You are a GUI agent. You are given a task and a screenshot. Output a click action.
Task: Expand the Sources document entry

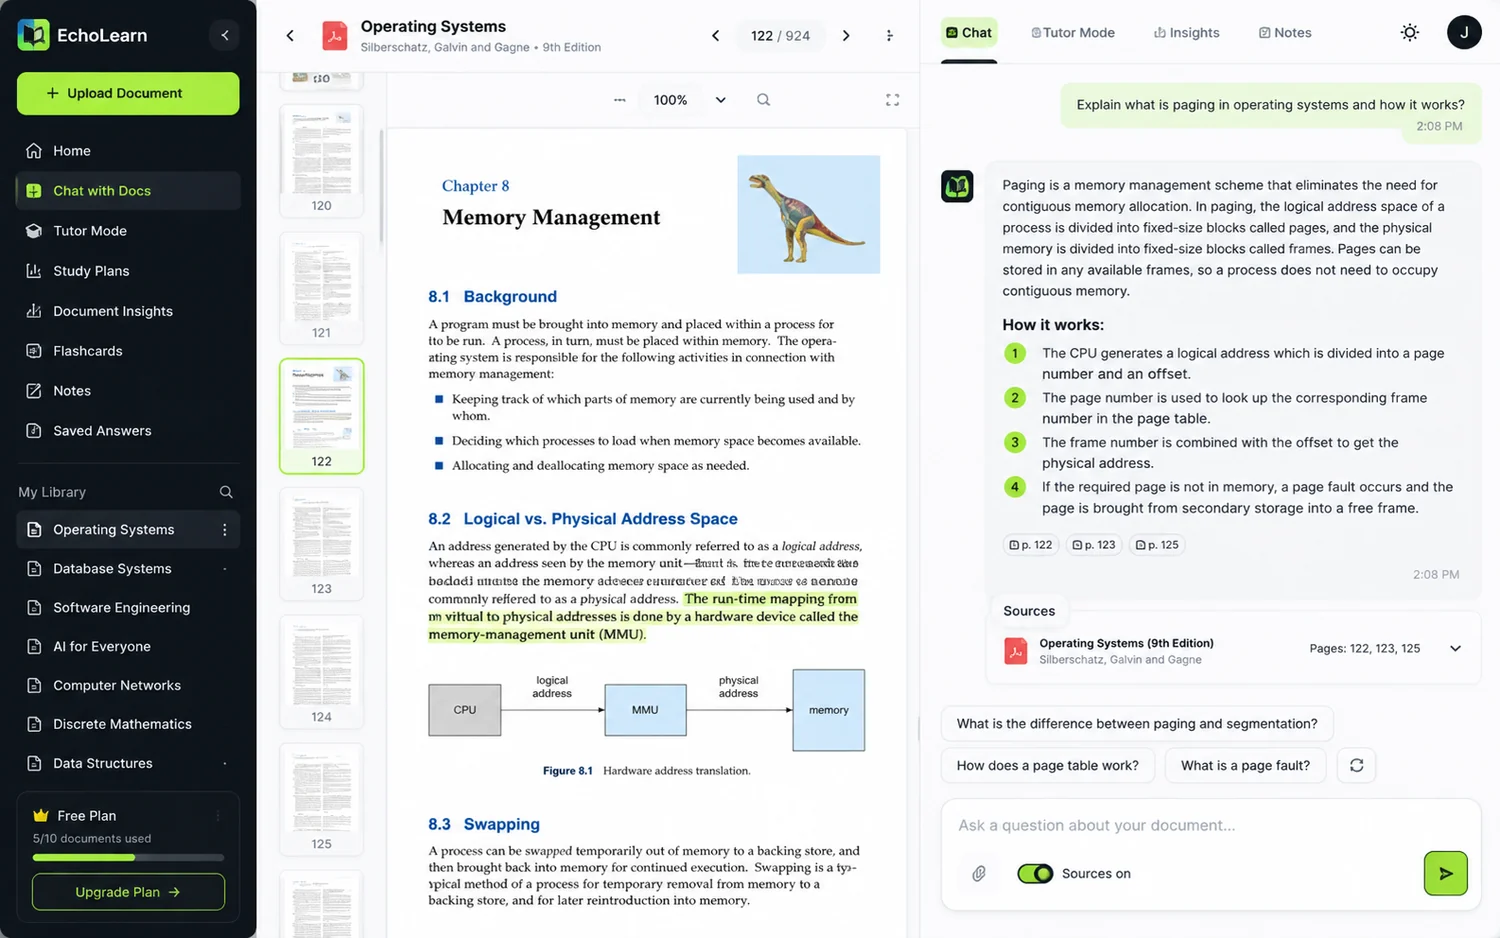click(1455, 649)
